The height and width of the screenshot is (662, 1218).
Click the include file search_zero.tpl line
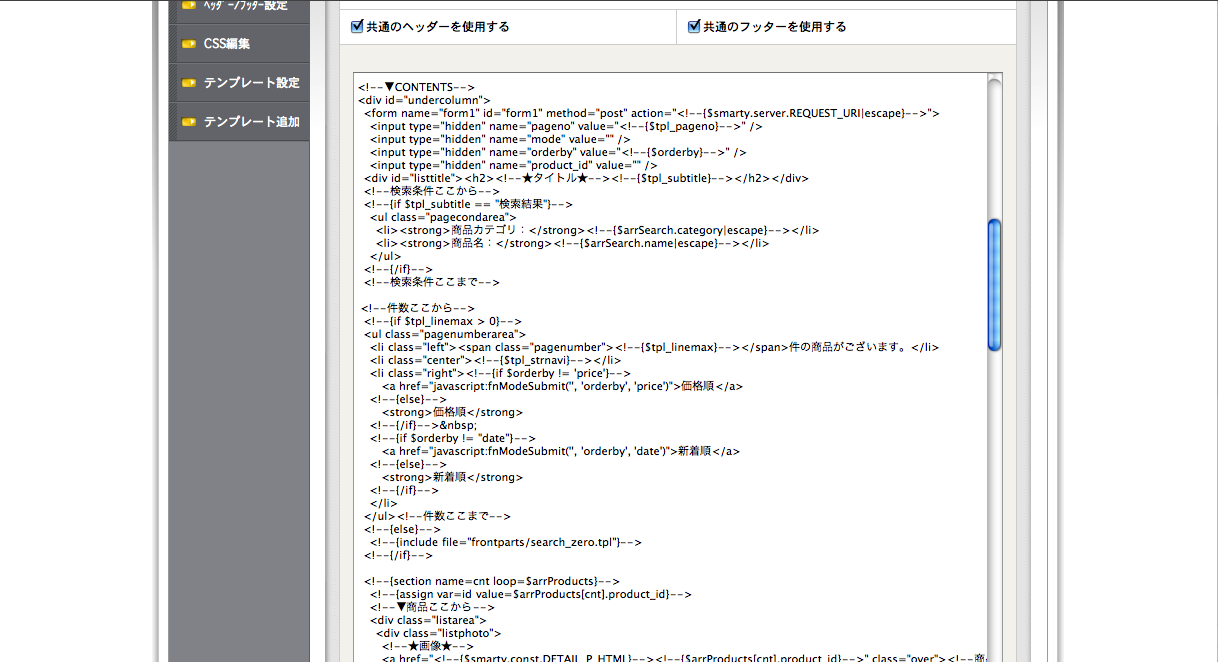pos(505,542)
